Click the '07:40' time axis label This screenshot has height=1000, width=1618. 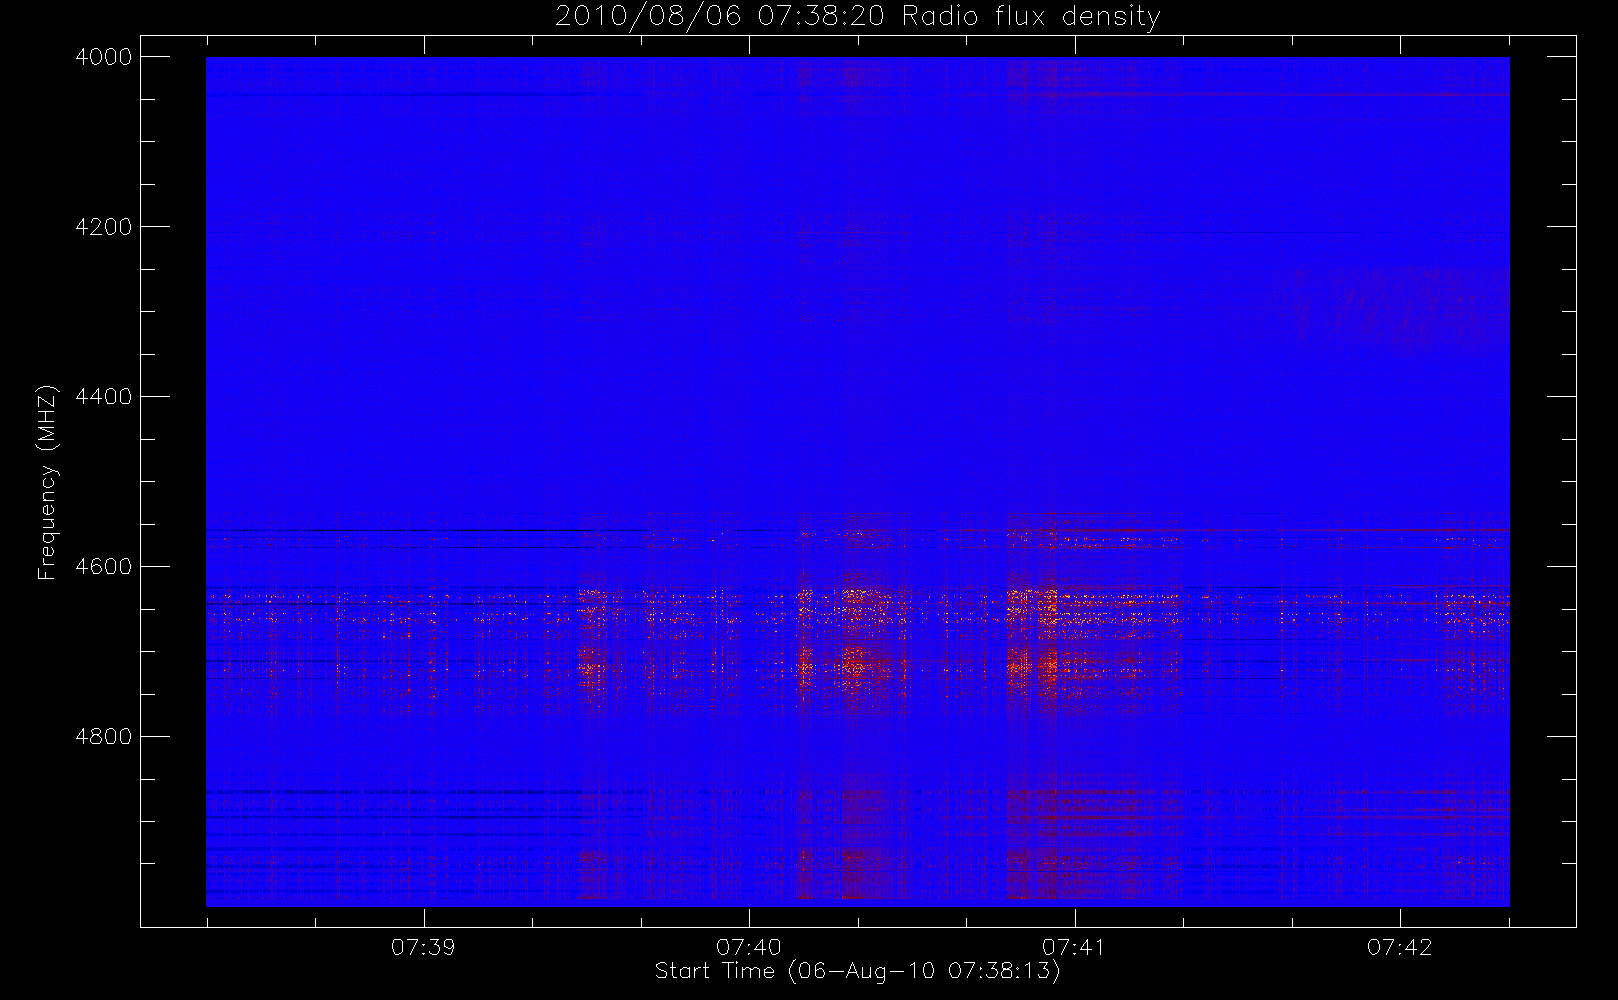tap(749, 947)
